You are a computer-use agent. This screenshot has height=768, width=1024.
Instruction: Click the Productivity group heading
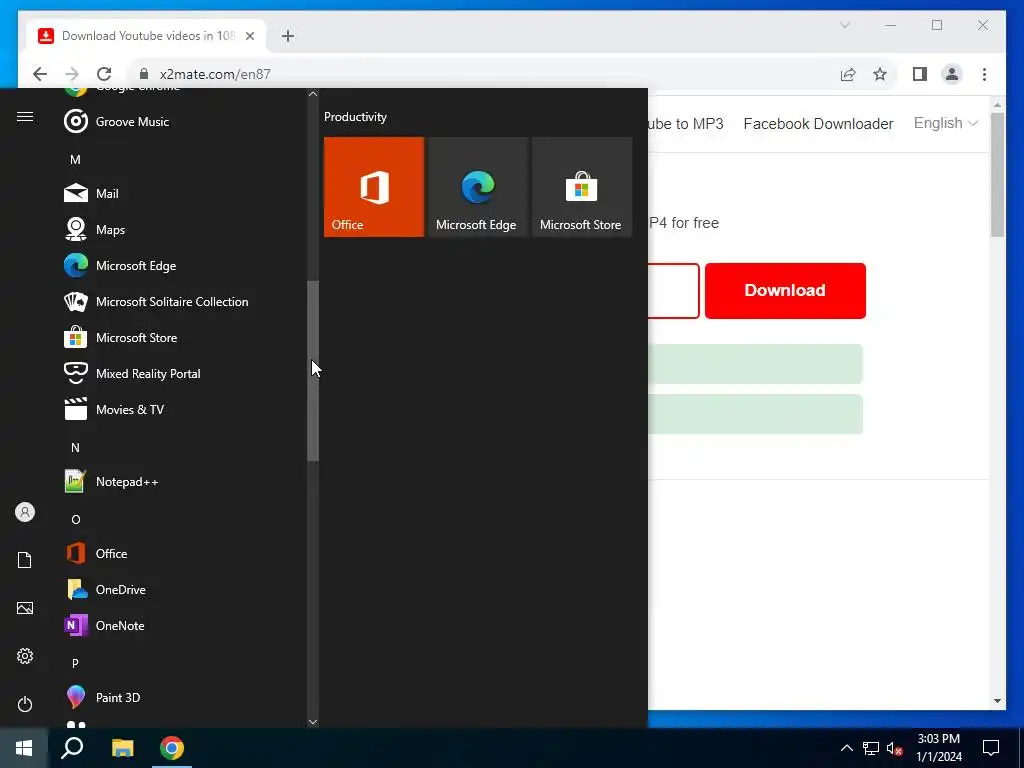(355, 117)
